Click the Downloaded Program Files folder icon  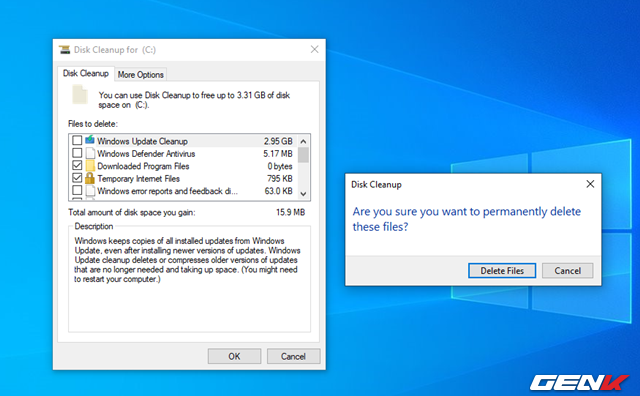click(90, 166)
